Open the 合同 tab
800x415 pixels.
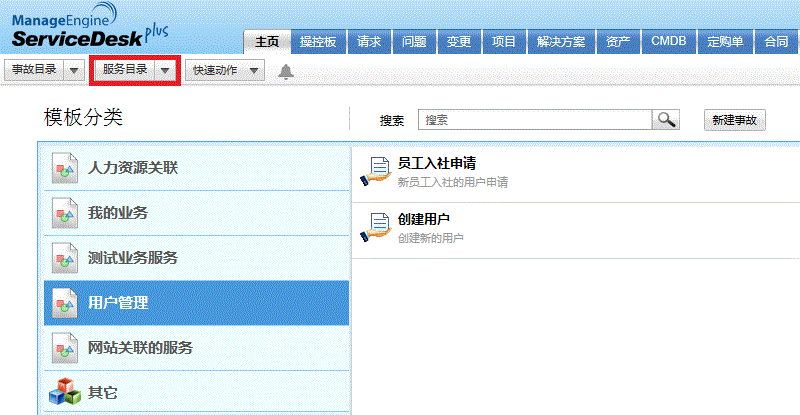point(776,42)
